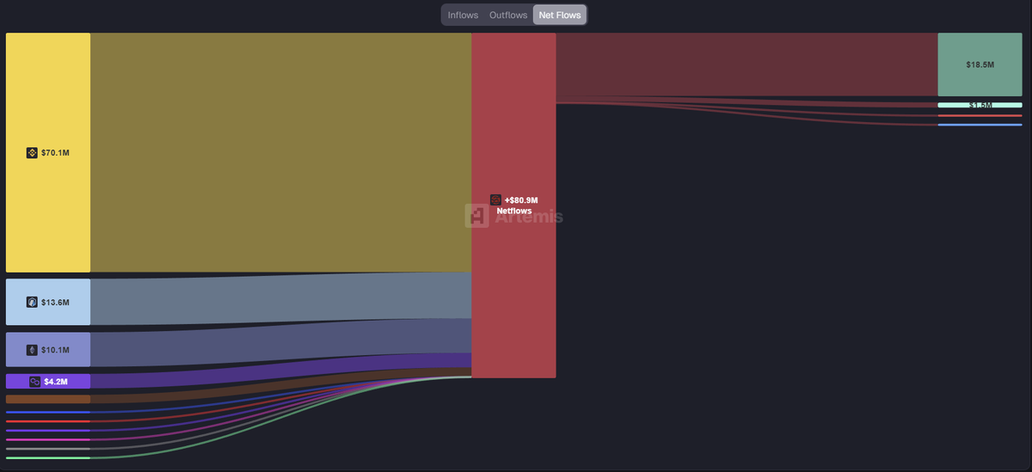Click the Ethereum icon next to $10.1M
1032x472 pixels.
(32, 350)
